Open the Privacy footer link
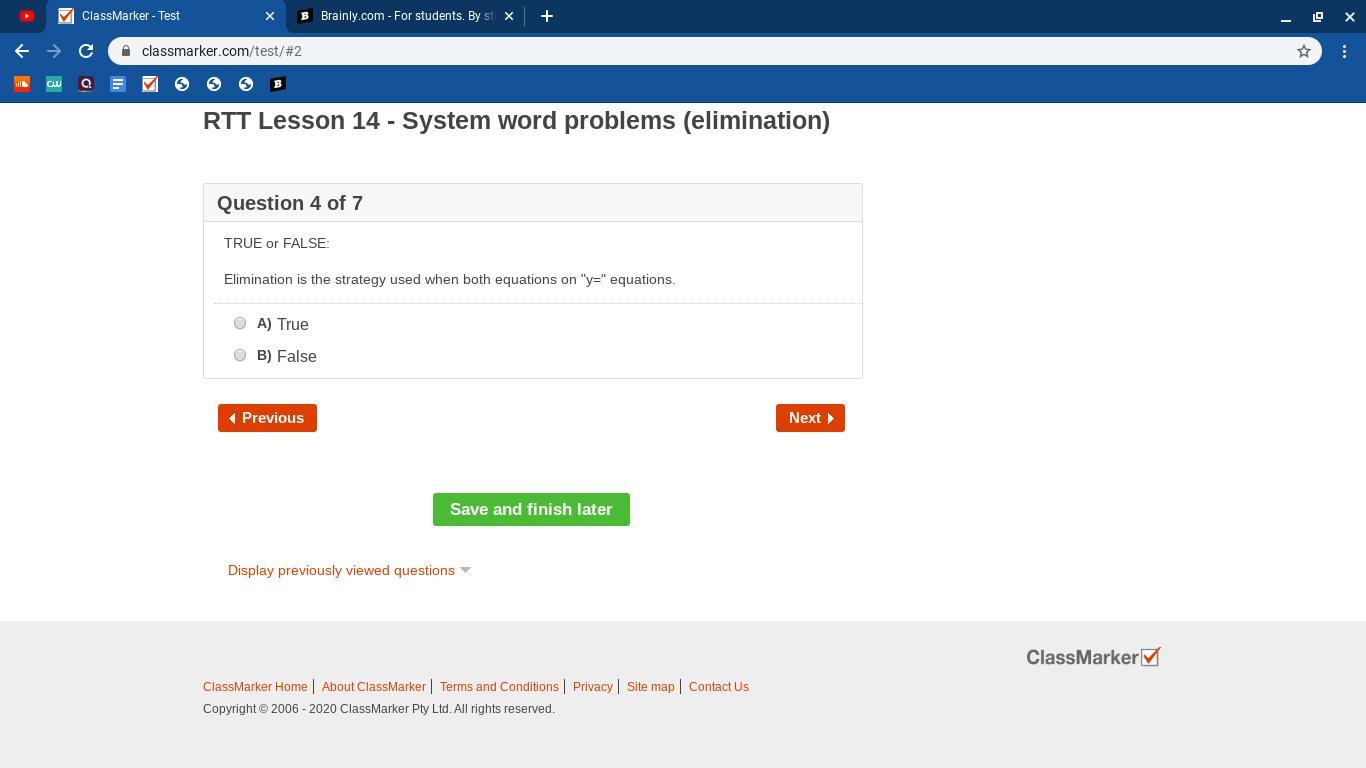1366x768 pixels. tap(593, 687)
